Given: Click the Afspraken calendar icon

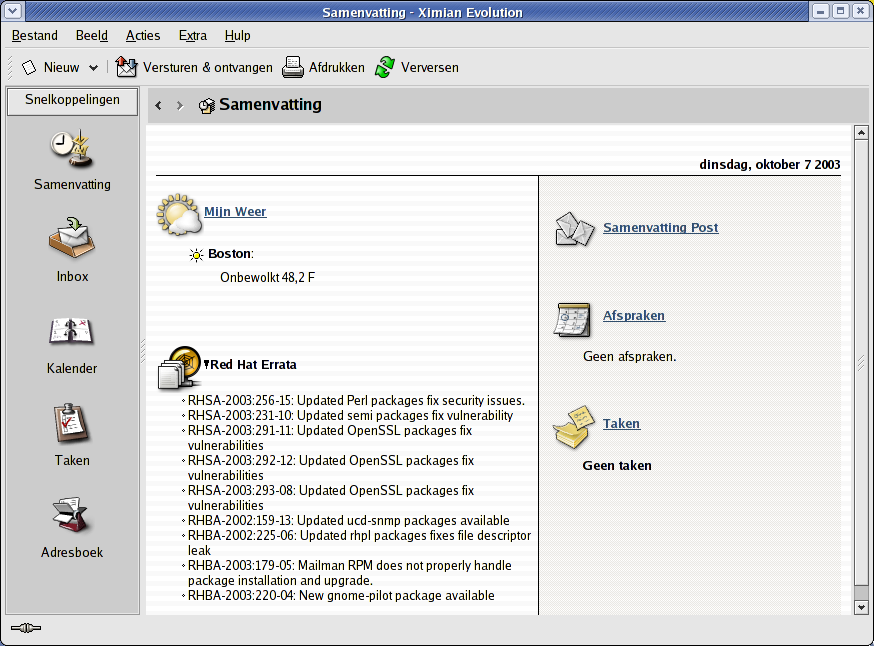Looking at the screenshot, I should coord(572,320).
